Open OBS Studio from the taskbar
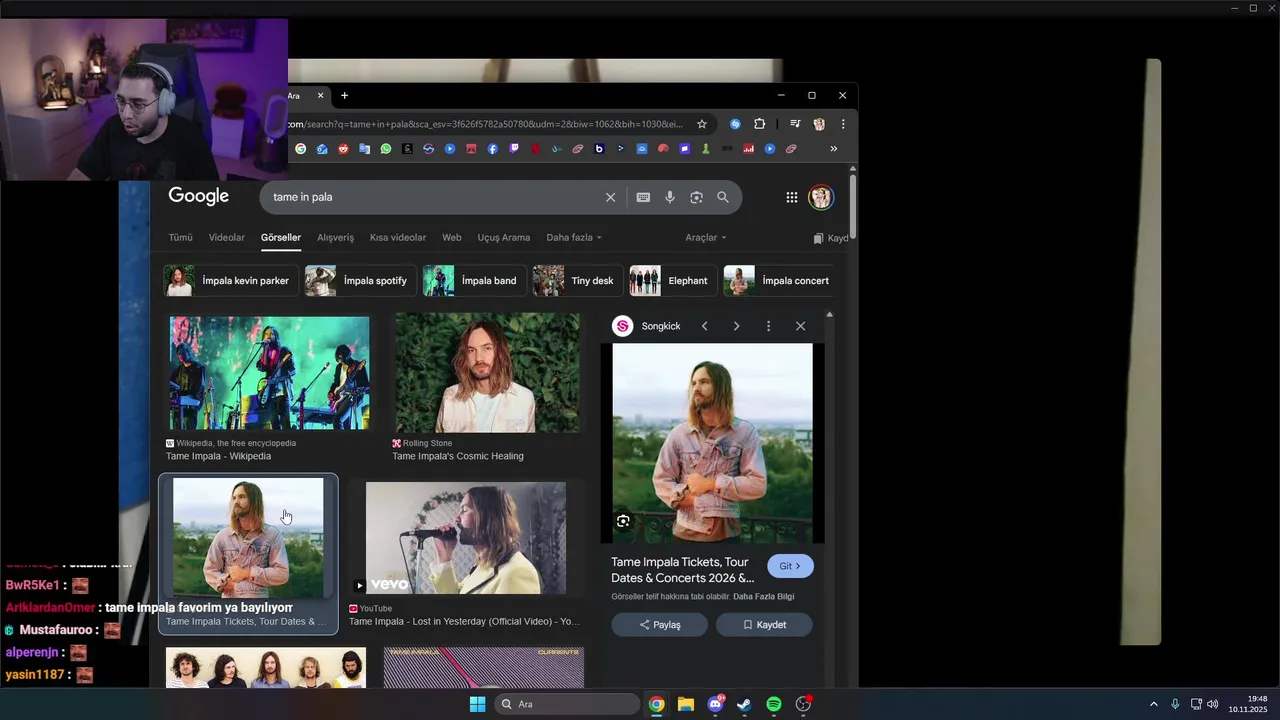Viewport: 1280px width, 720px height. click(x=803, y=704)
